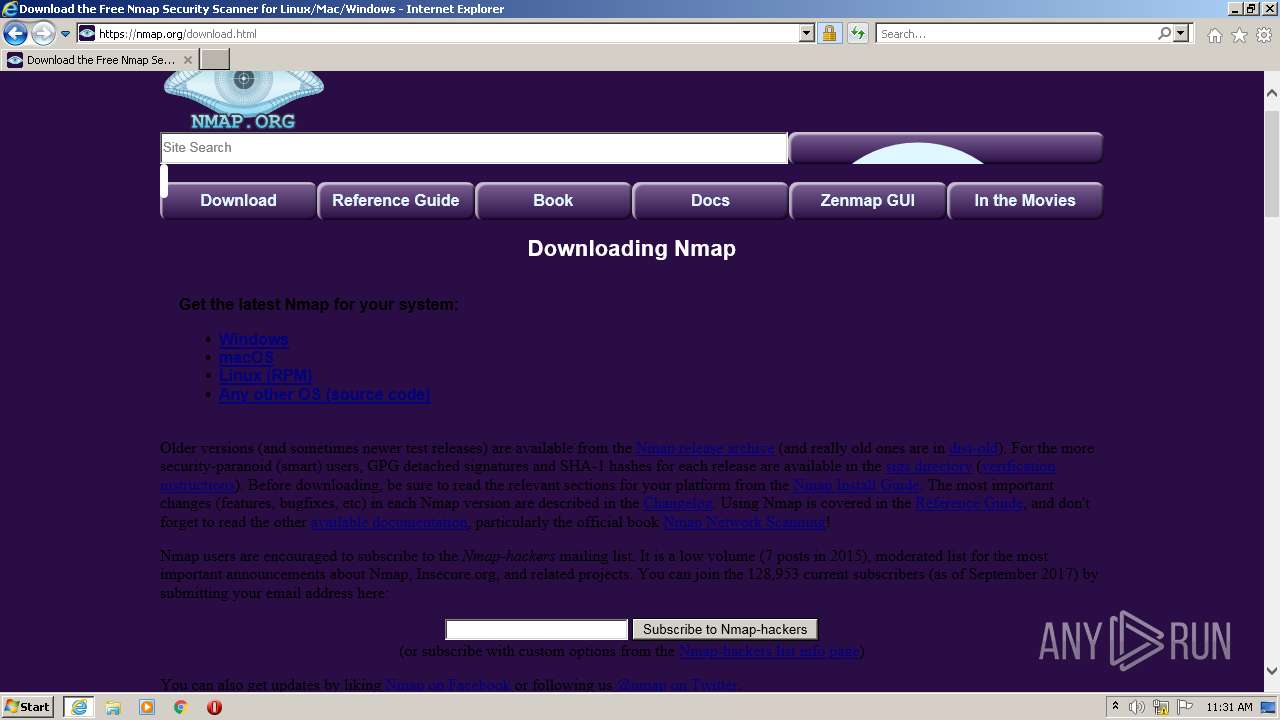Screen dimensions: 1280x720
Task: Show hidden system tray icons
Action: (1115, 707)
